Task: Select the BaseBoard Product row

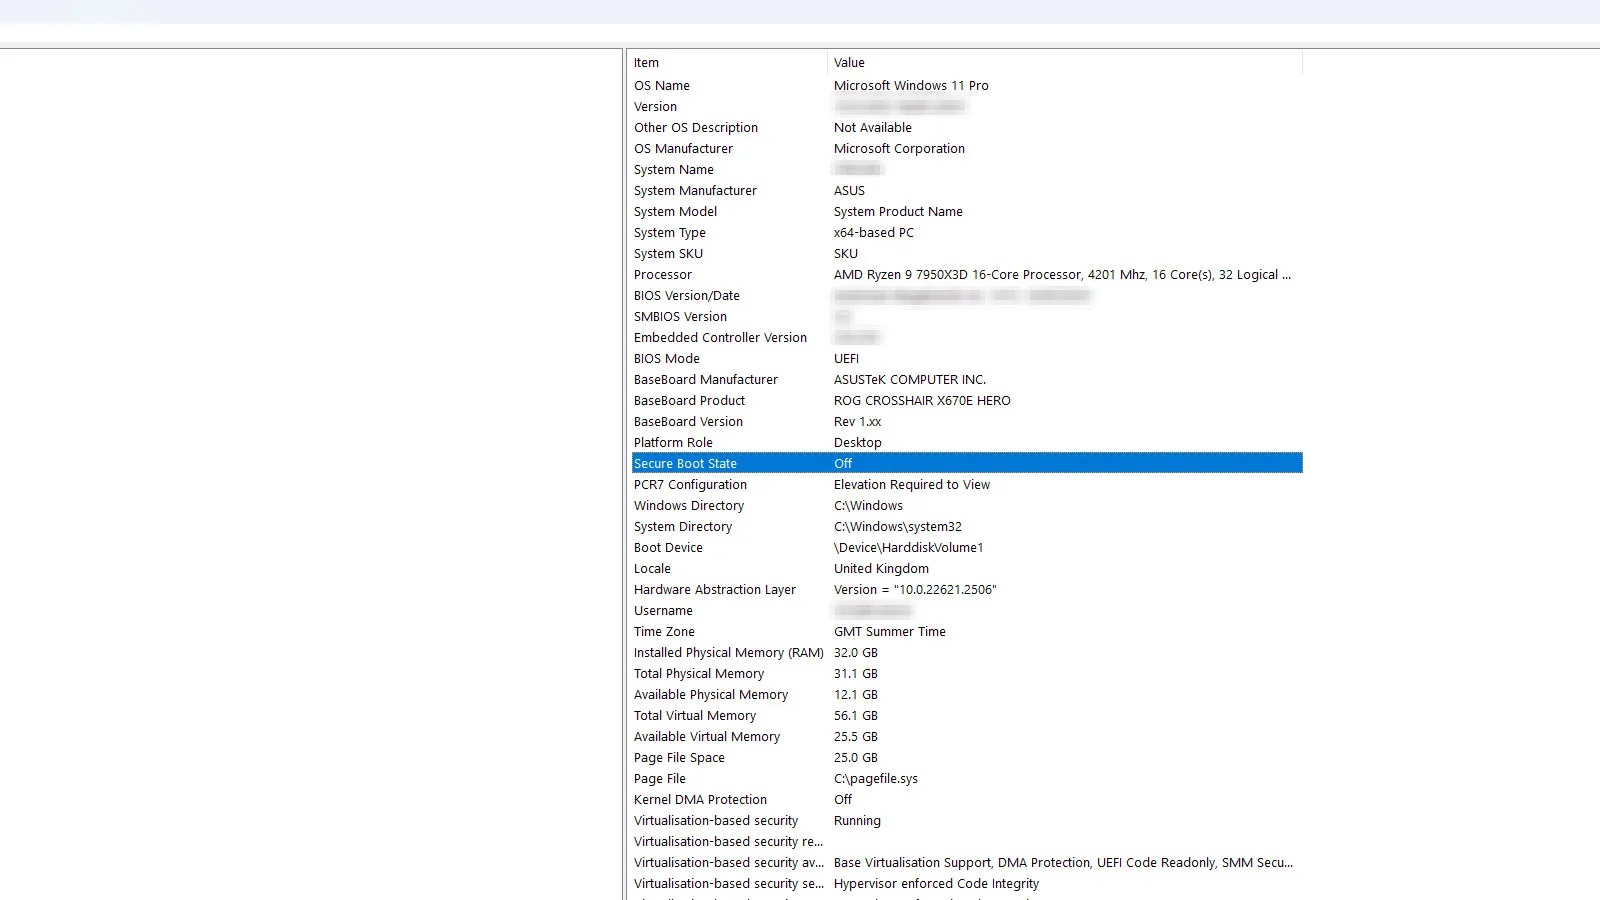Action: point(967,400)
